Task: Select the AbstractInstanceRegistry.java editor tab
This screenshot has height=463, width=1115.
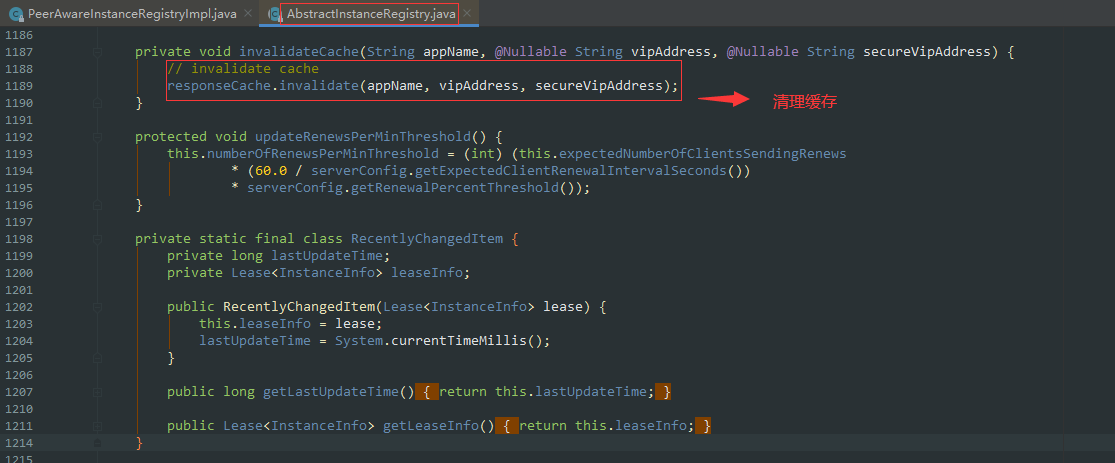Action: tap(371, 13)
